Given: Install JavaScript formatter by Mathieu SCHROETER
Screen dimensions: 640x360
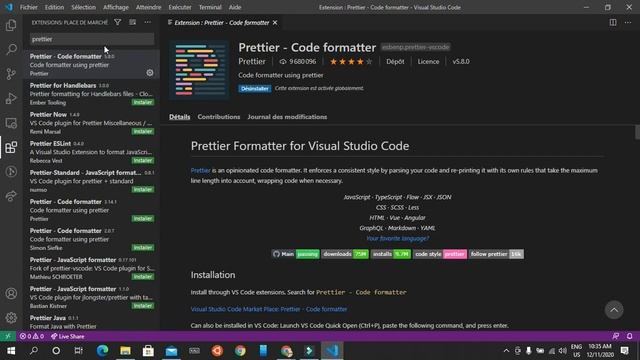Looking at the screenshot, I should pyautogui.click(x=143, y=277).
